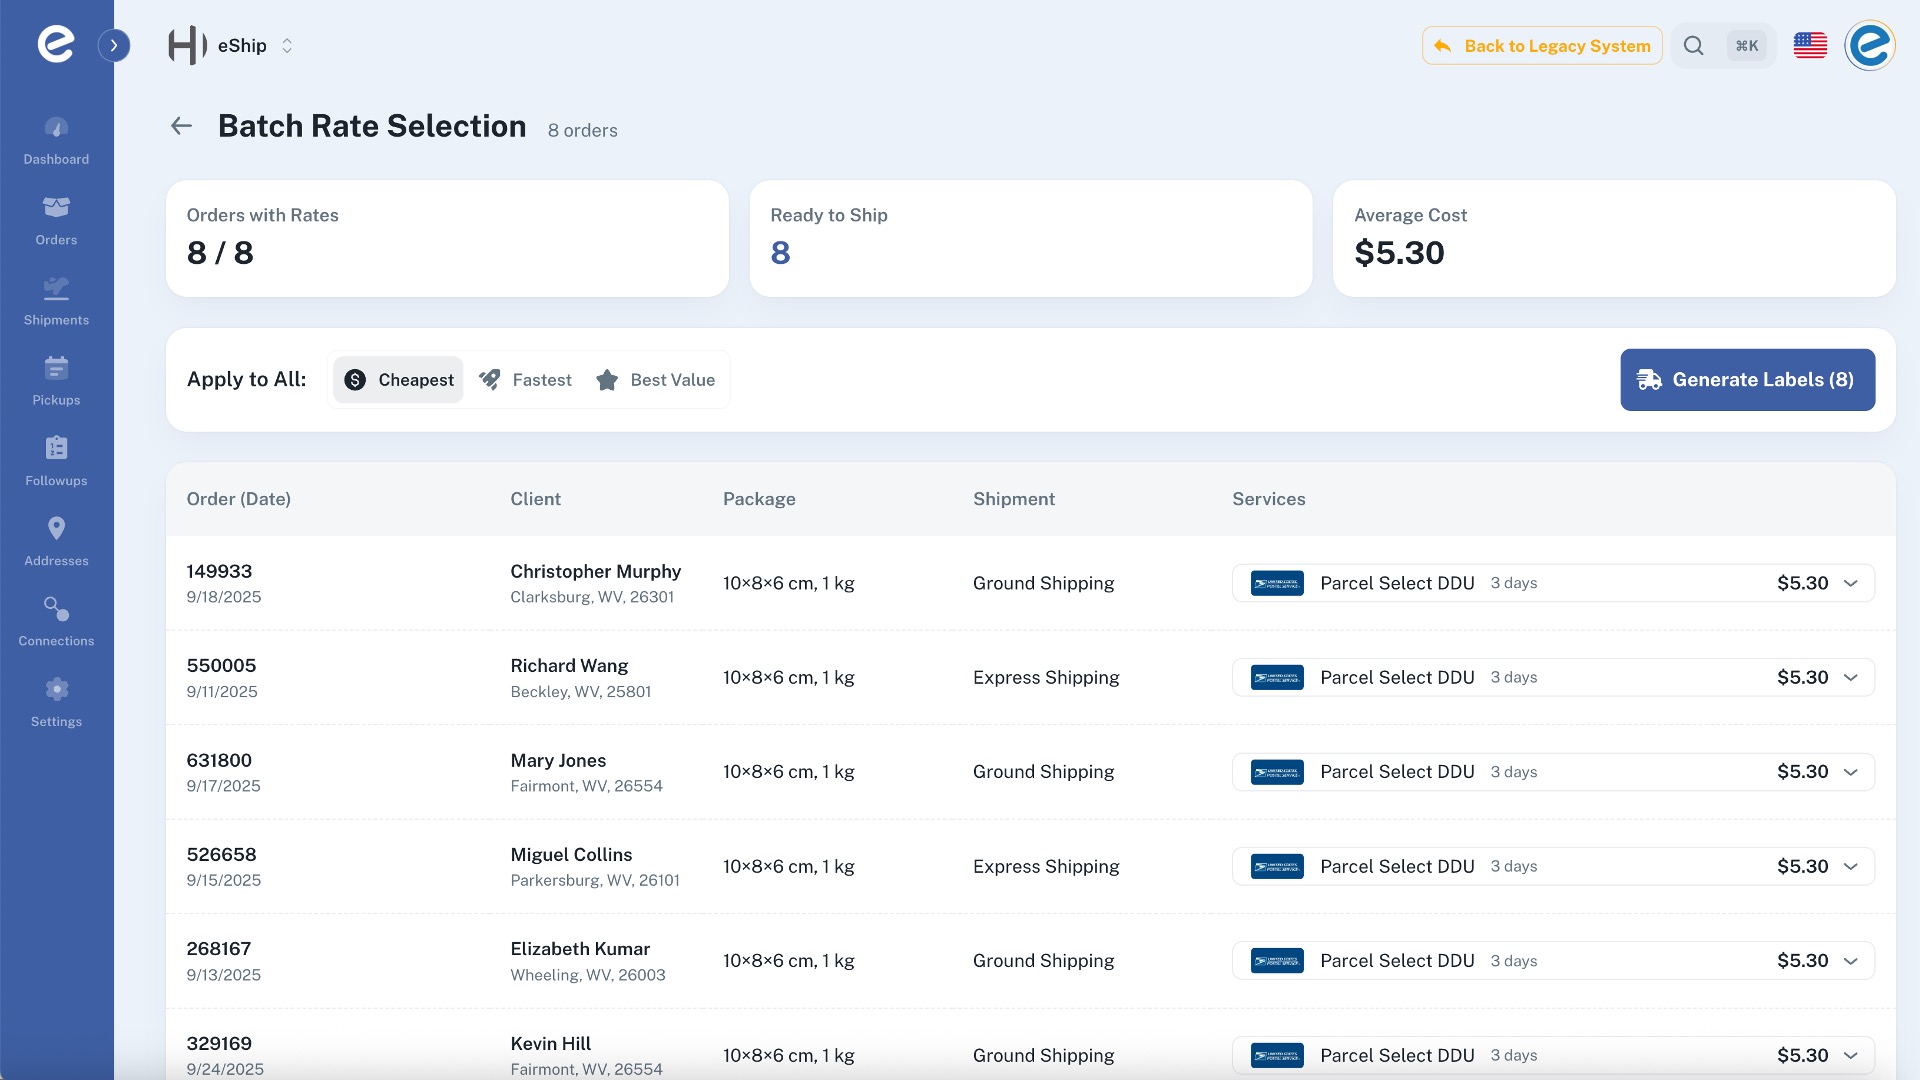
Task: Collapse the sidebar with the chevron button
Action: click(113, 45)
